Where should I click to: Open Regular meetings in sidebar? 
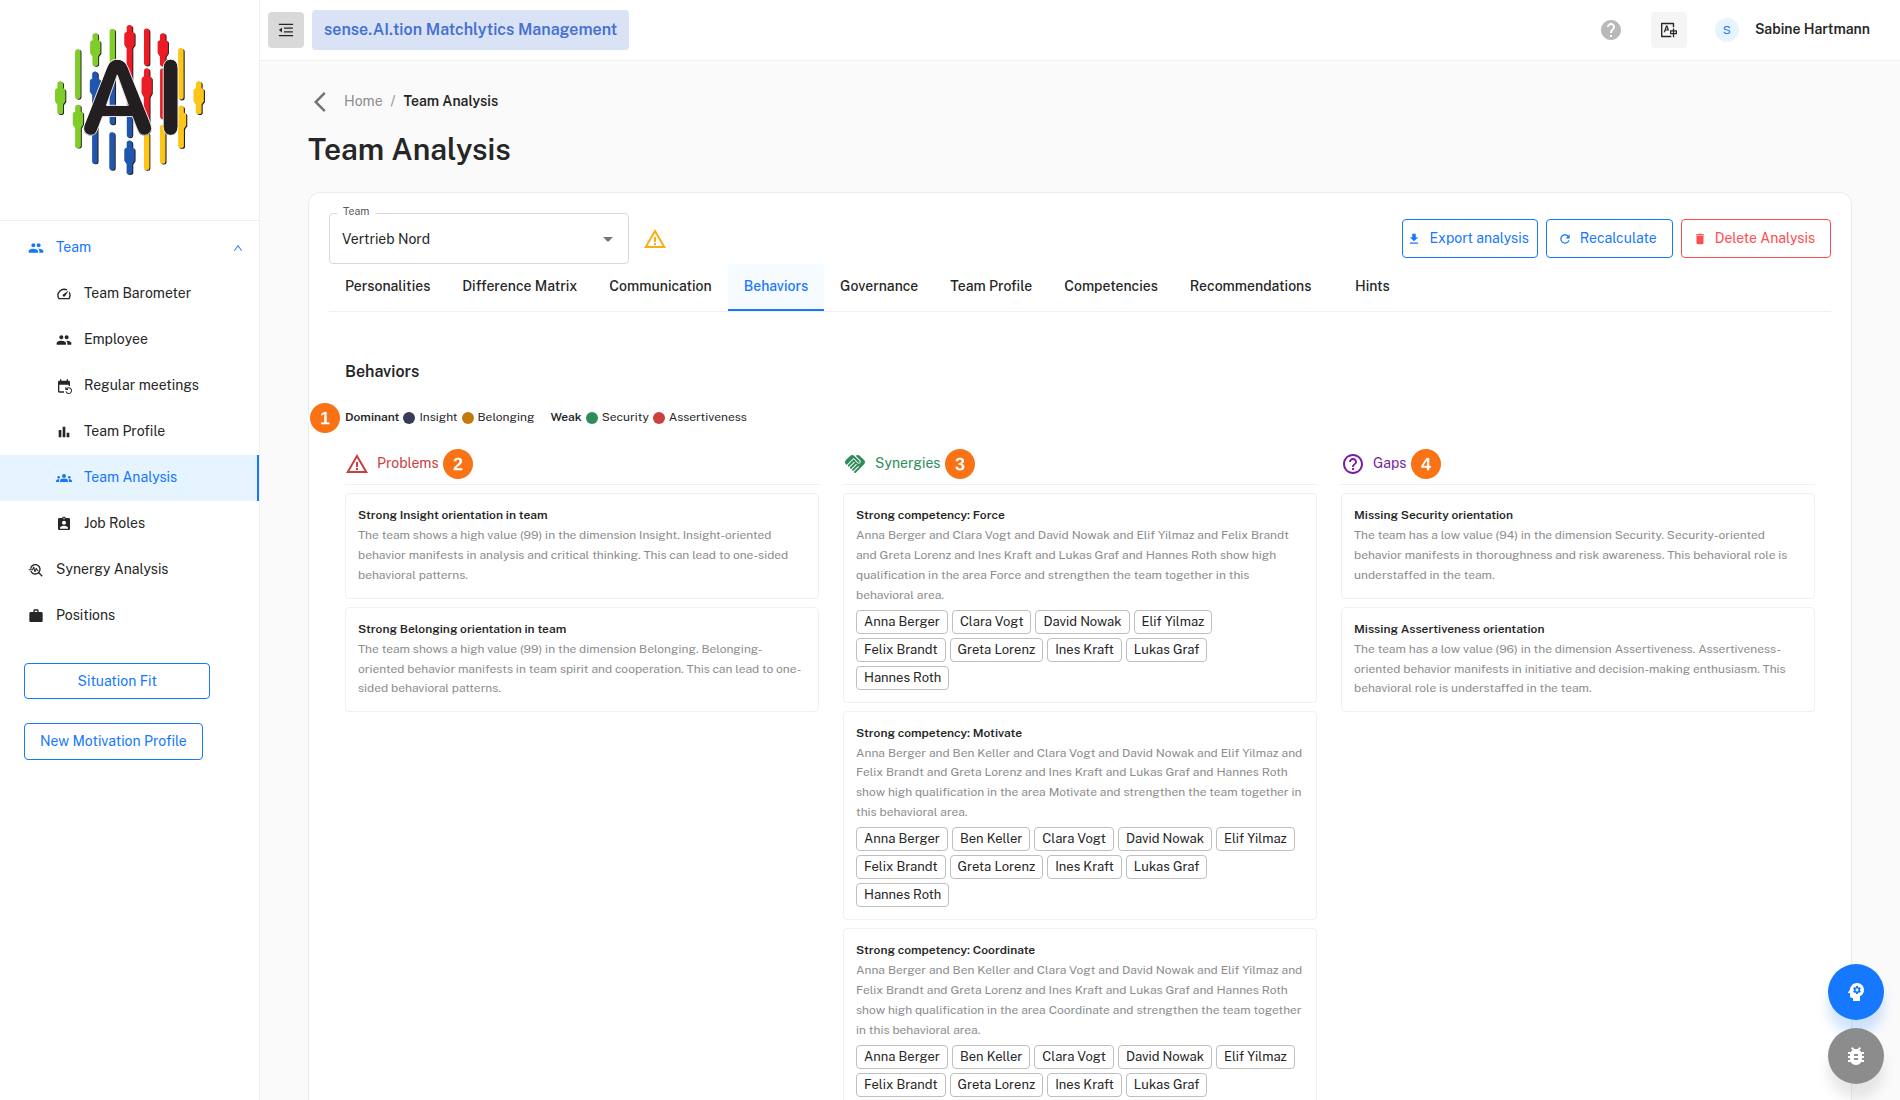(x=129, y=385)
